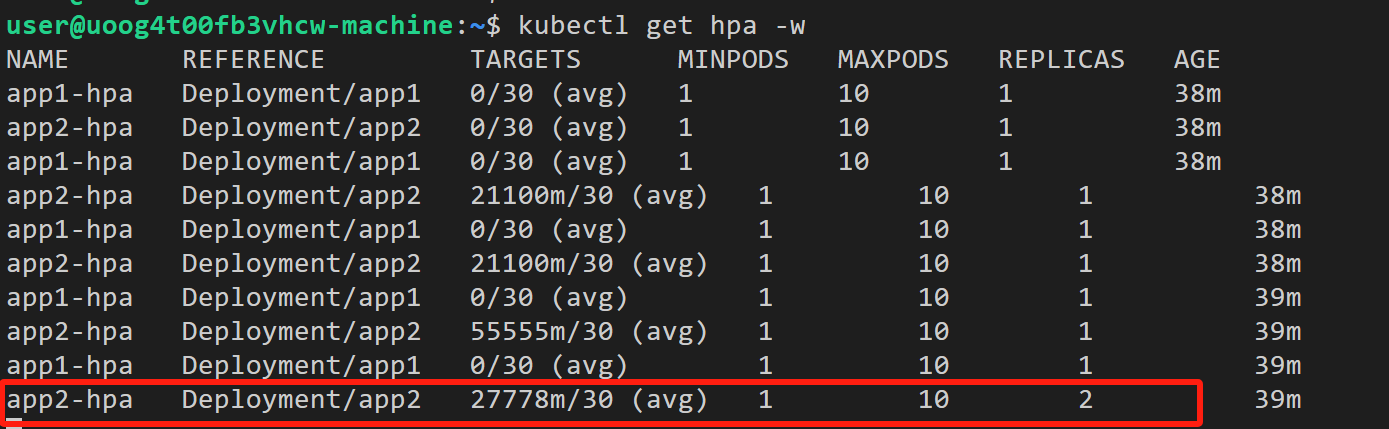Click the TARGETS column header
This screenshot has width=1389, height=429.
click(525, 60)
